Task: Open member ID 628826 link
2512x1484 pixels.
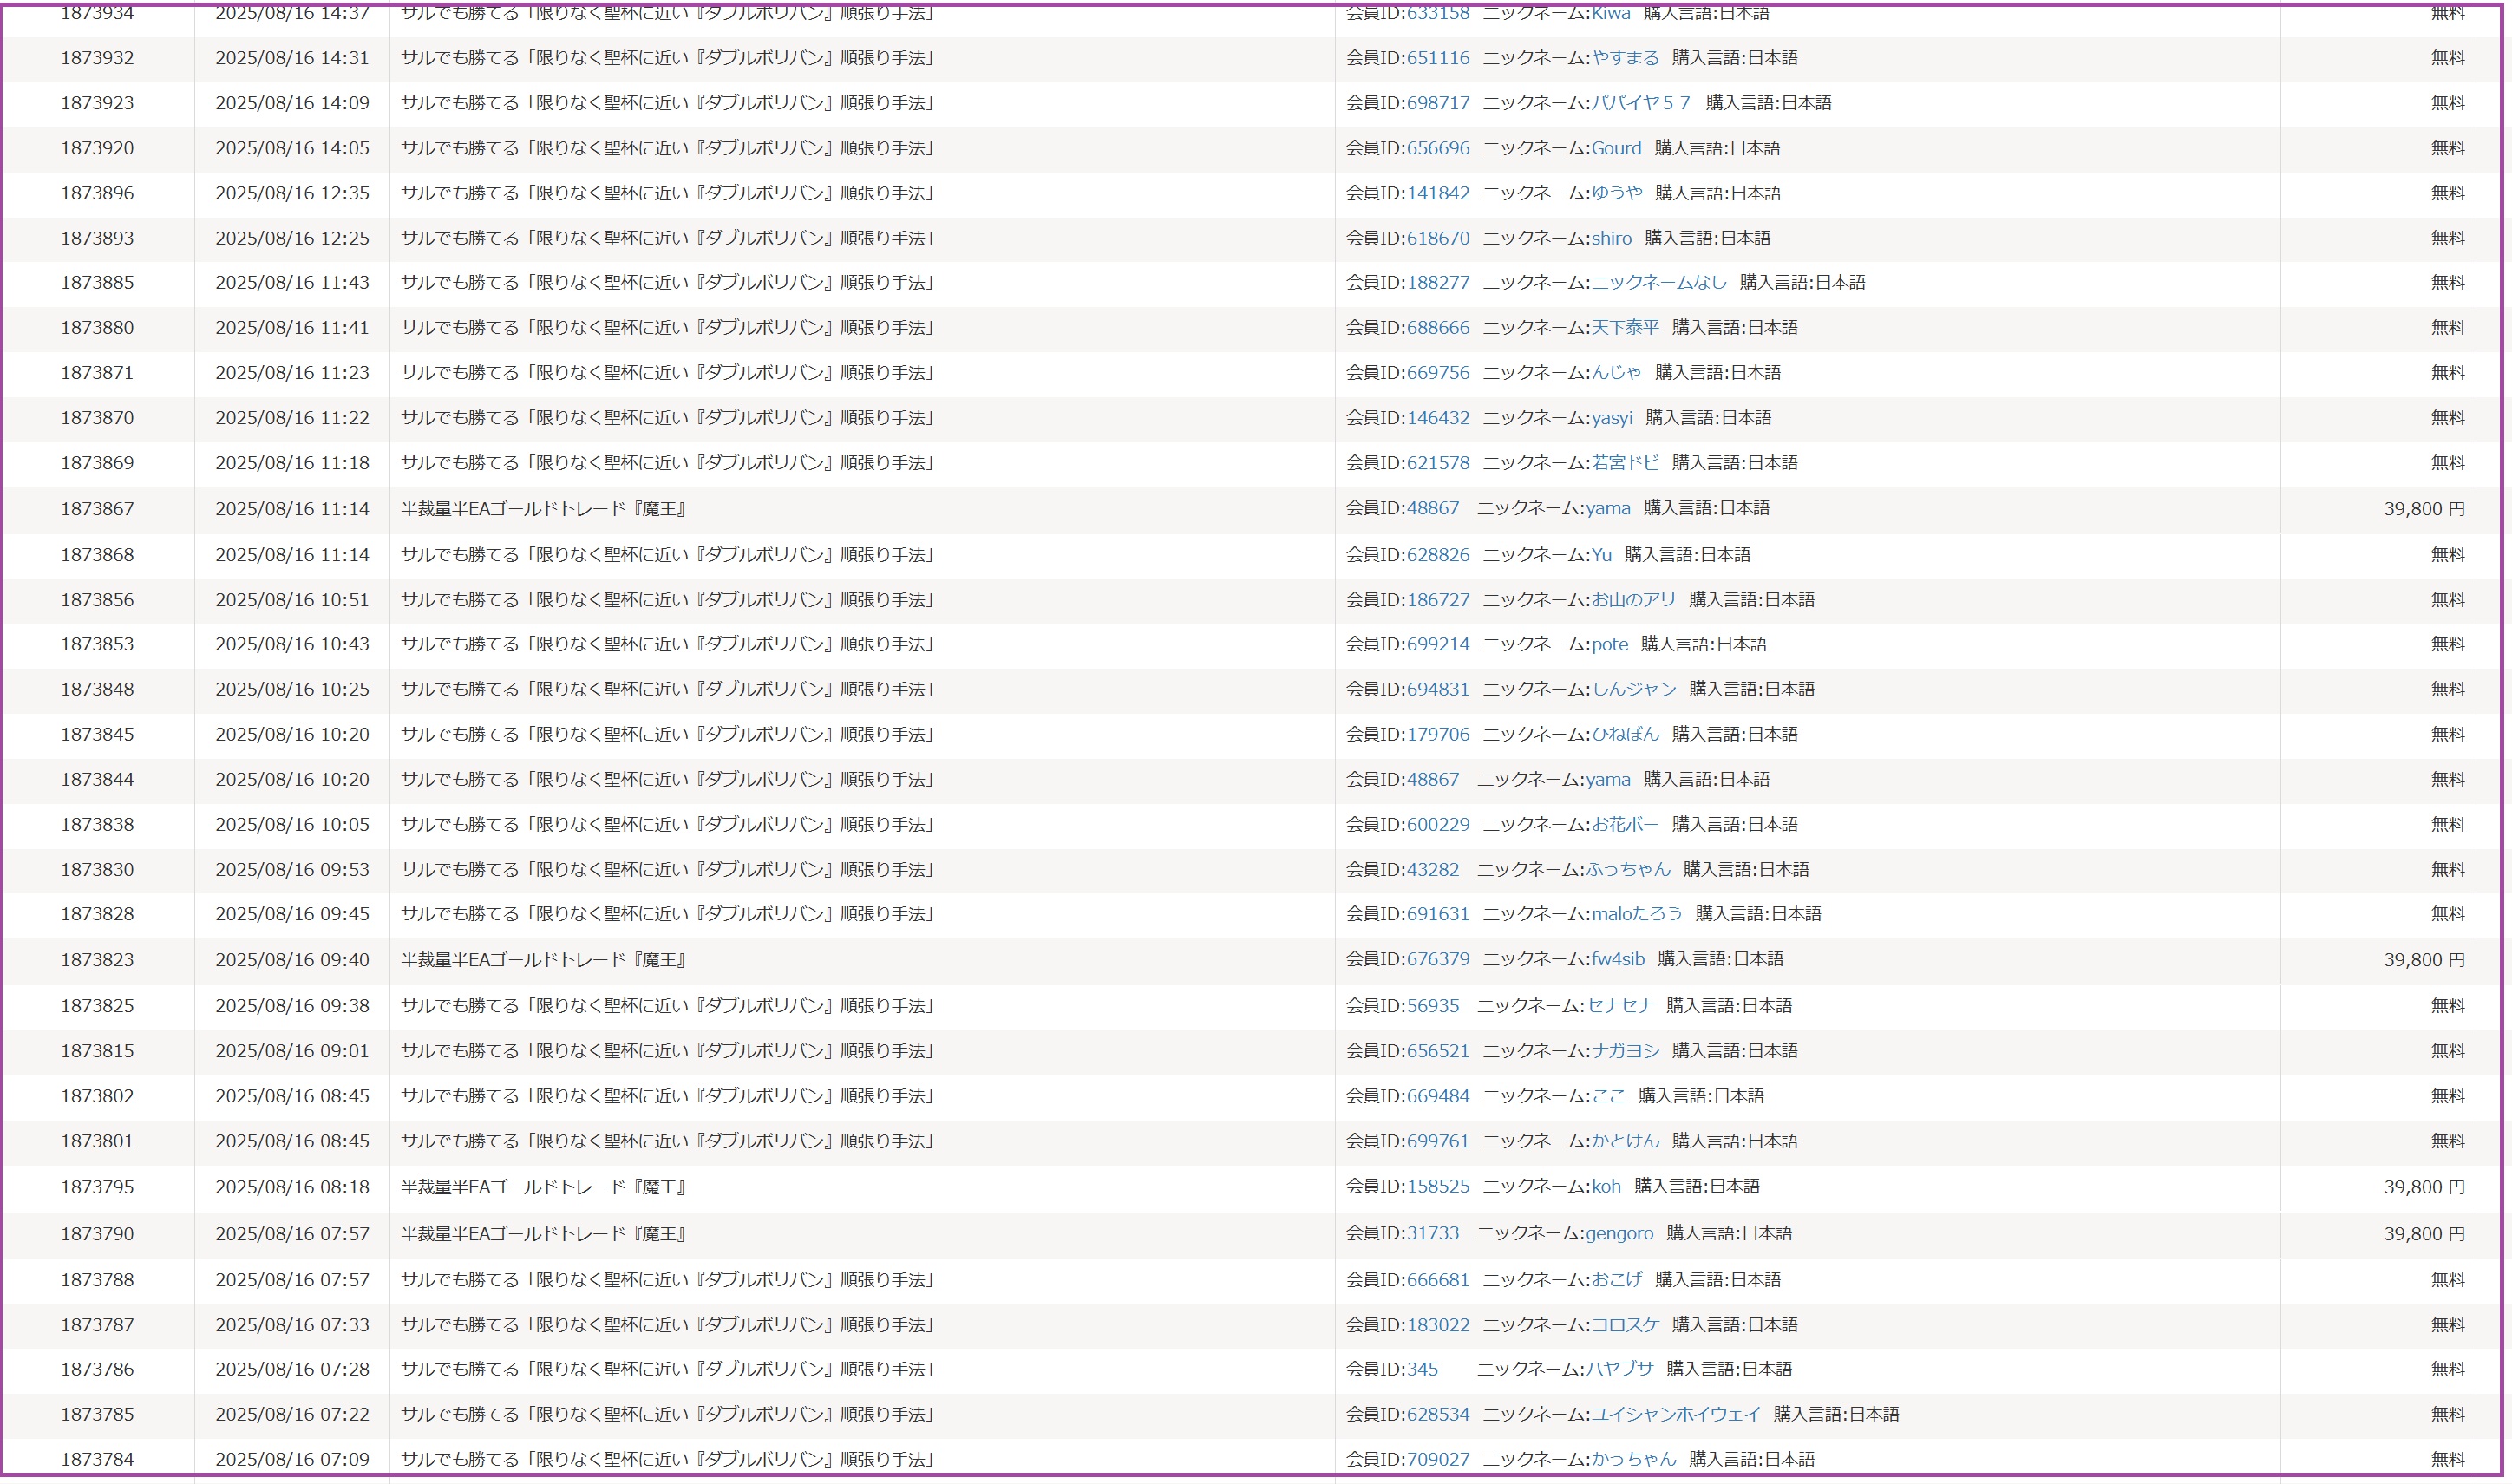Action: (1438, 554)
